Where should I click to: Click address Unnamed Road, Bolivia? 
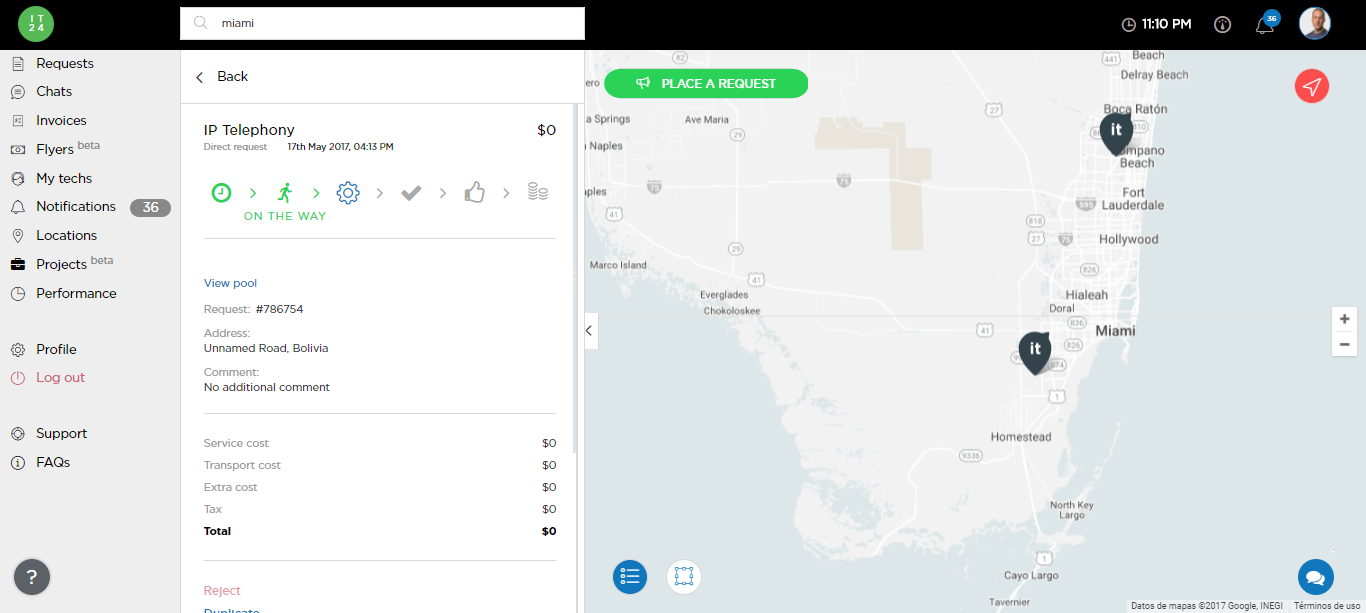(x=266, y=348)
